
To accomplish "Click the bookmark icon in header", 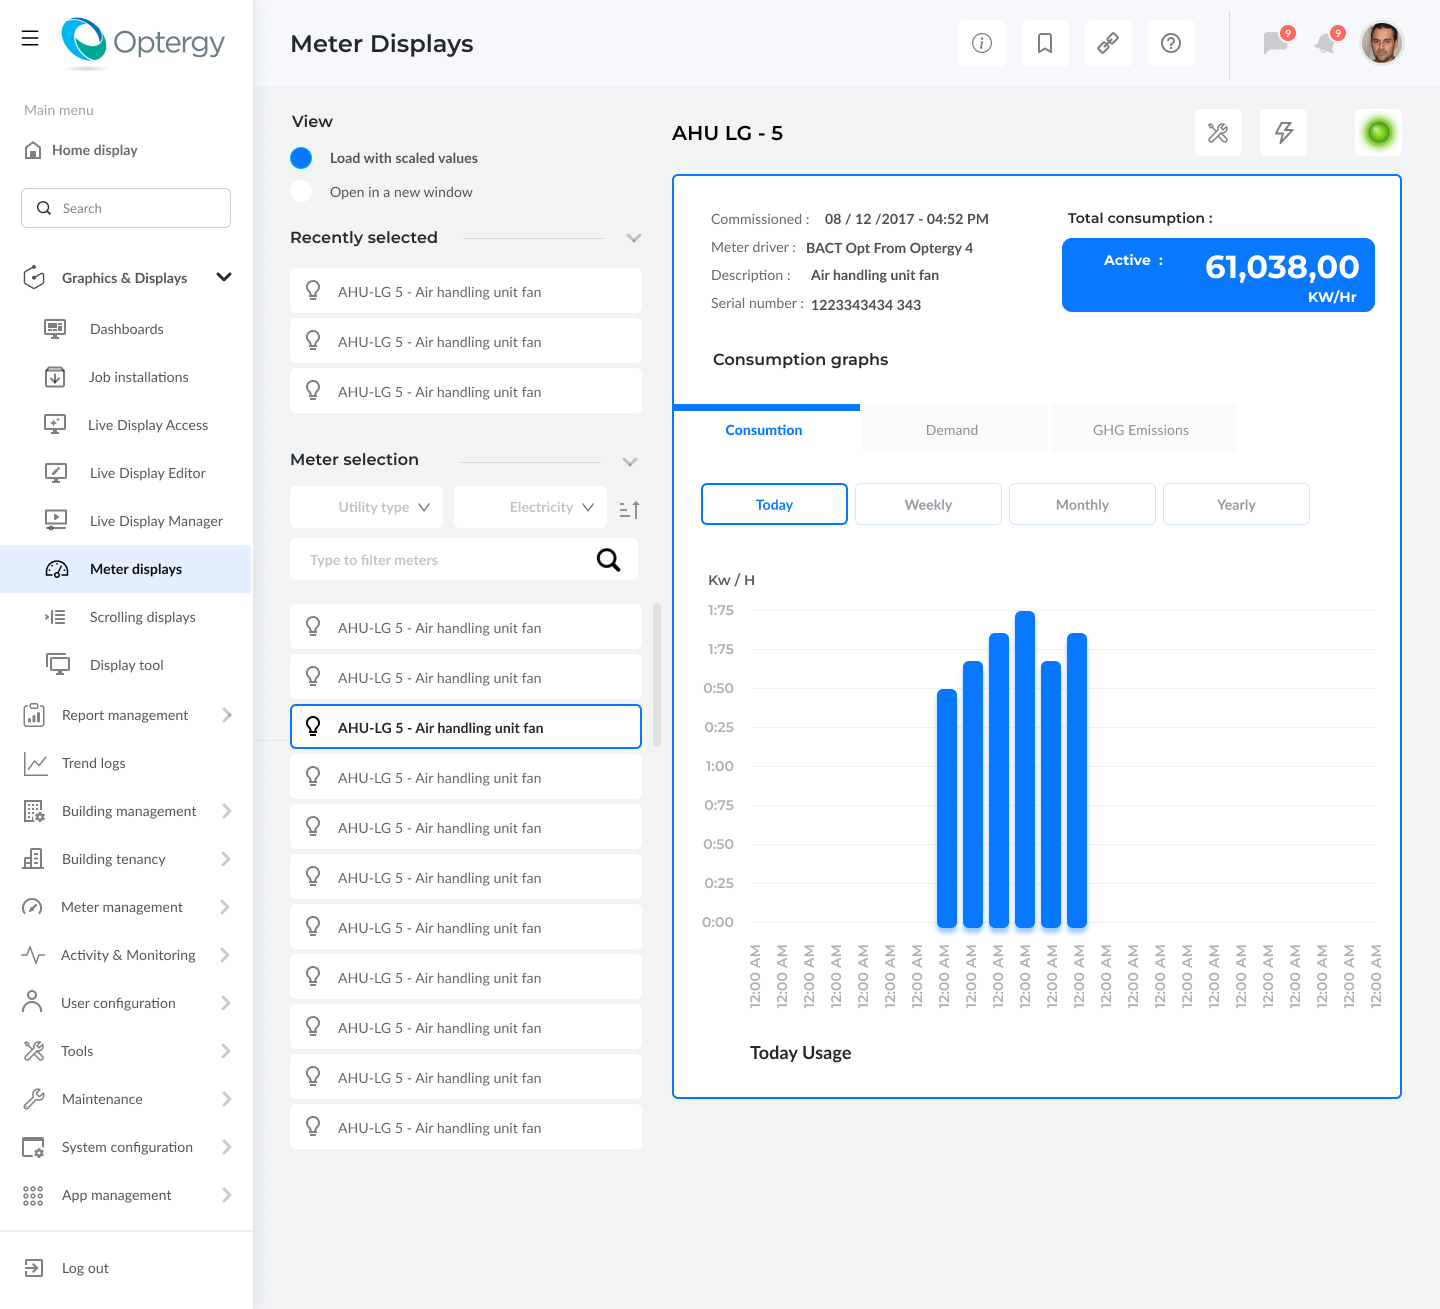I will tap(1045, 43).
